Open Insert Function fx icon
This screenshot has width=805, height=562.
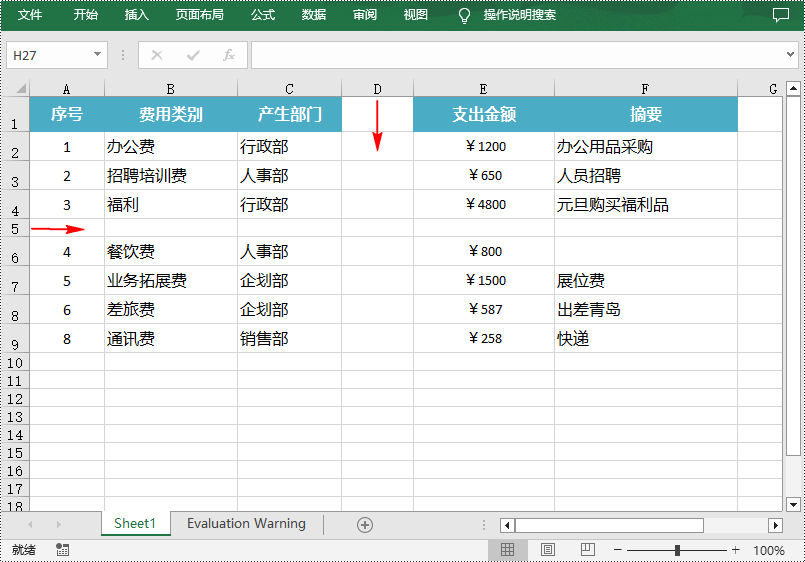pos(229,55)
